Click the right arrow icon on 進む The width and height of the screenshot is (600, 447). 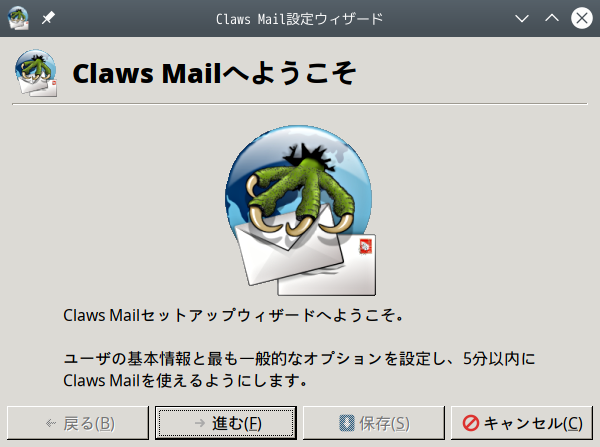[200, 423]
